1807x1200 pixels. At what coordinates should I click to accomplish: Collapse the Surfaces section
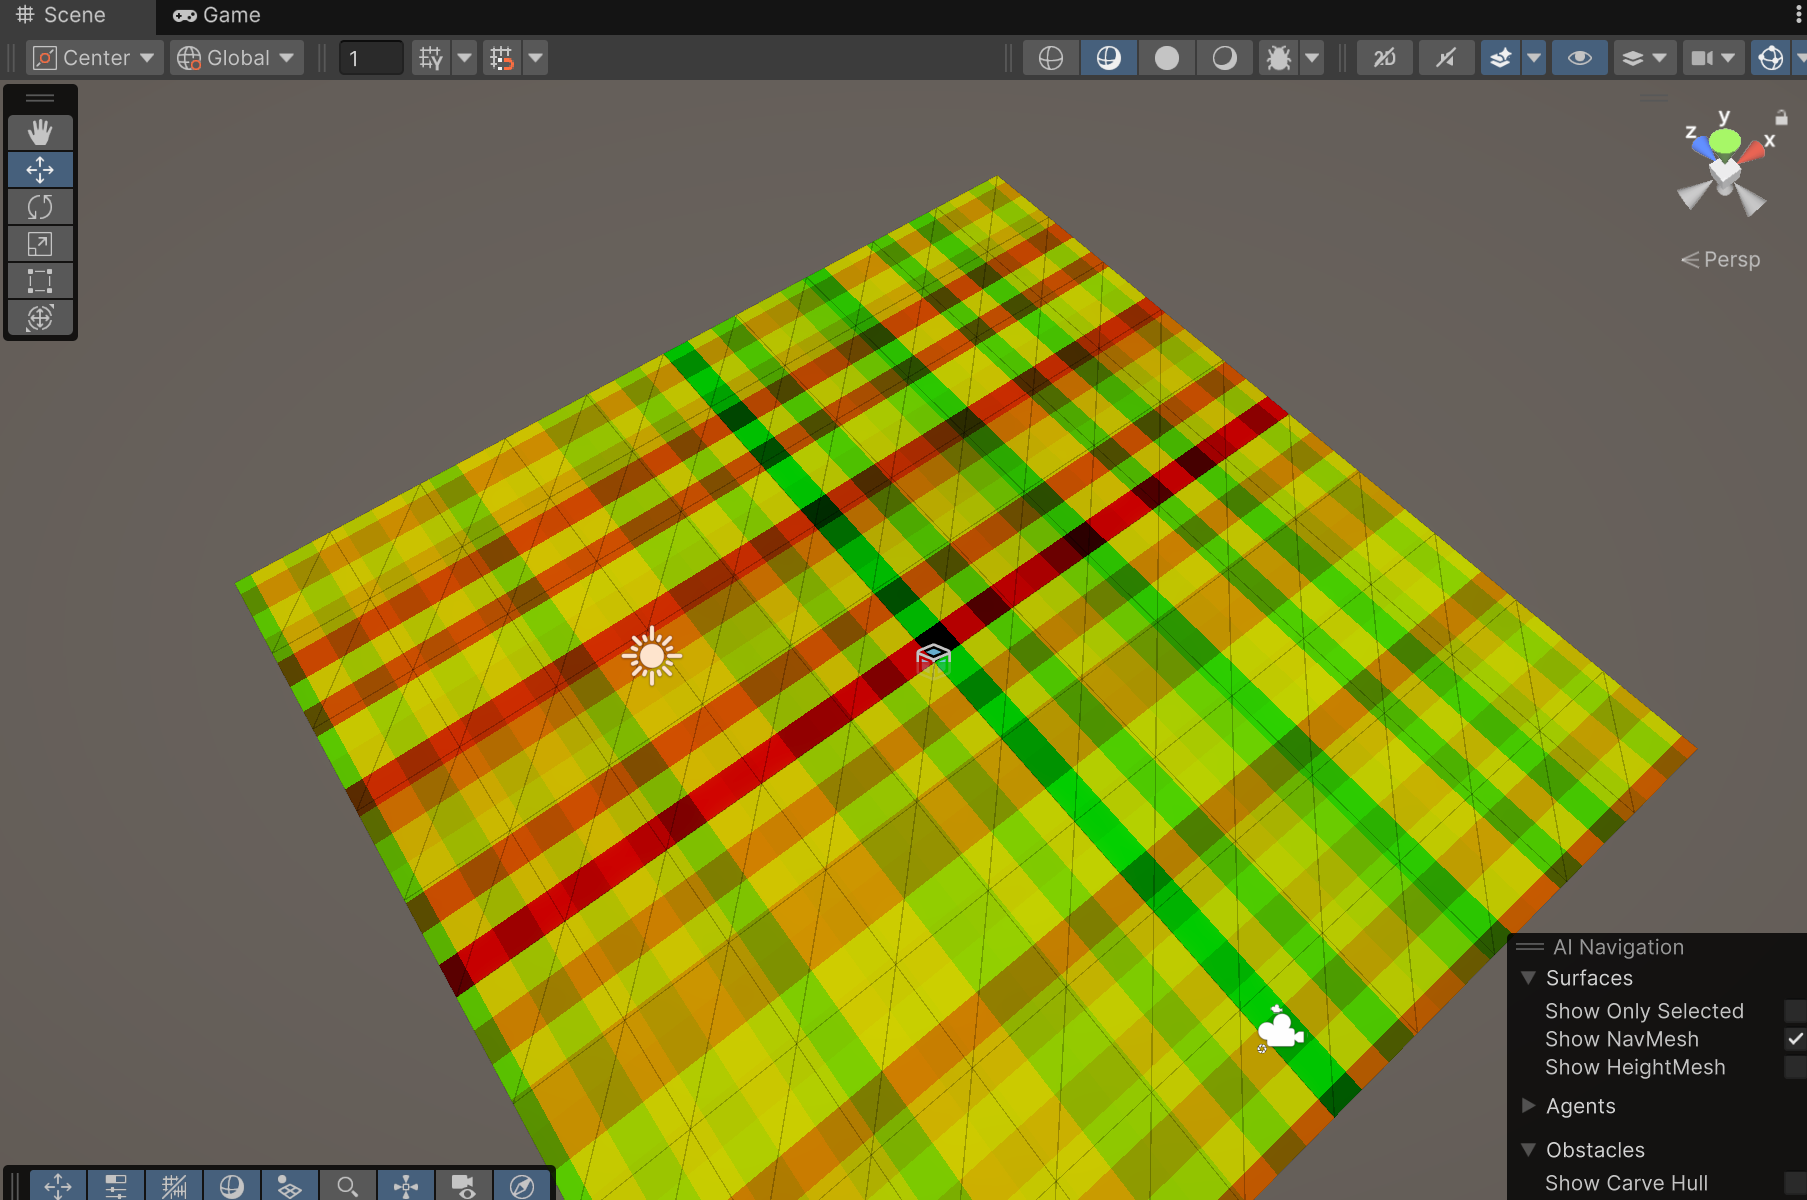point(1528,977)
